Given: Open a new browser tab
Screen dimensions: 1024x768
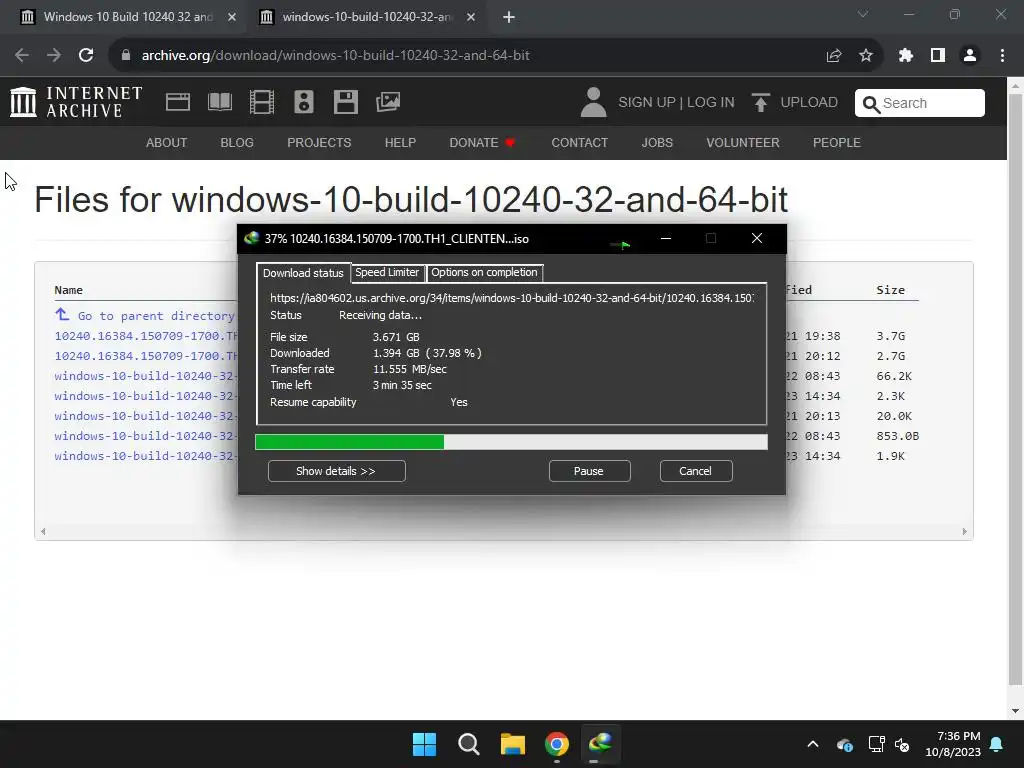Looking at the screenshot, I should pyautogui.click(x=509, y=17).
